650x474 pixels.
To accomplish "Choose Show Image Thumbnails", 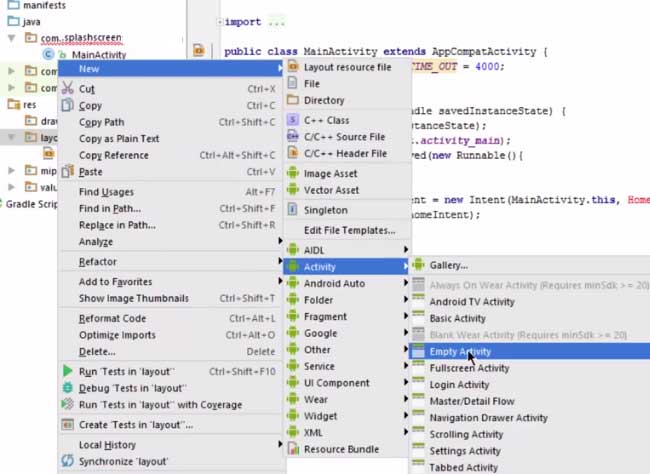I will point(172,298).
